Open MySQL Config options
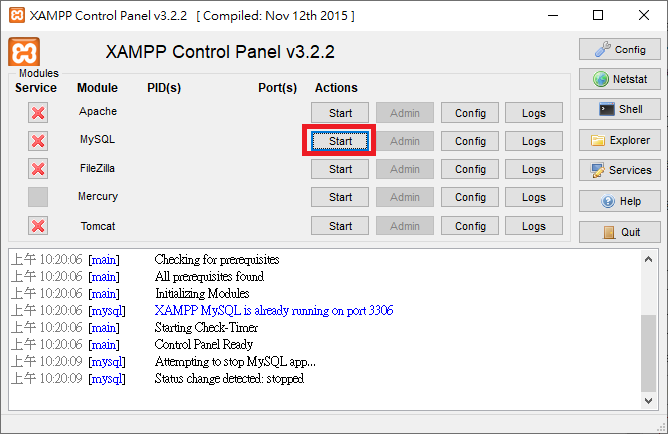The width and height of the screenshot is (668, 434). pyautogui.click(x=470, y=141)
